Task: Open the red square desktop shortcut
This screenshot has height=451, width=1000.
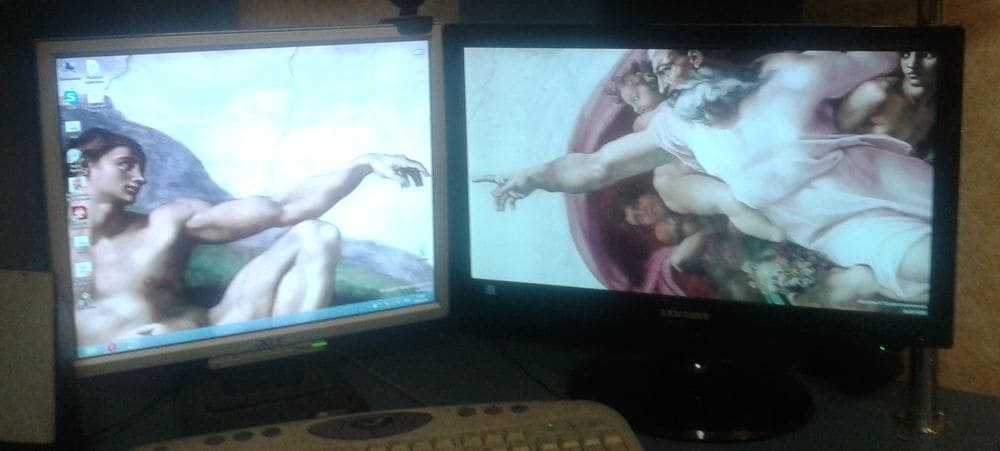Action: 78,212
